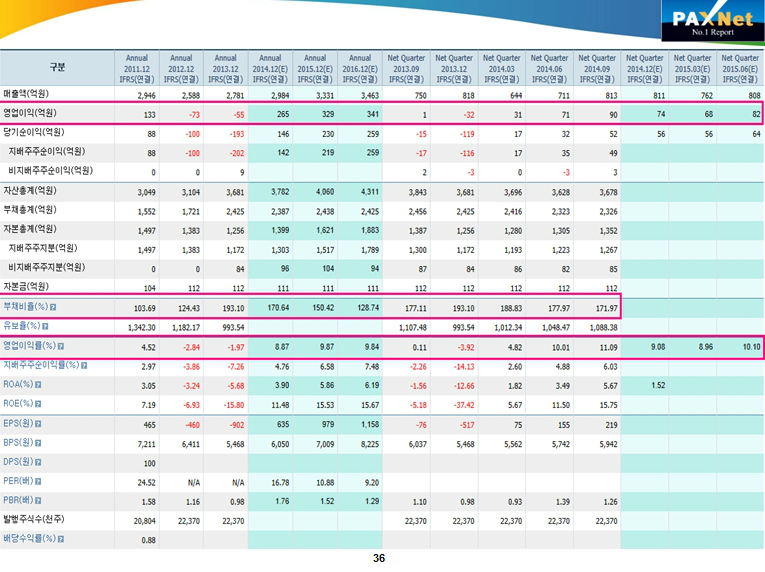Select the 구분 column header
Viewport: 765px width, 572px height.
[x=57, y=68]
